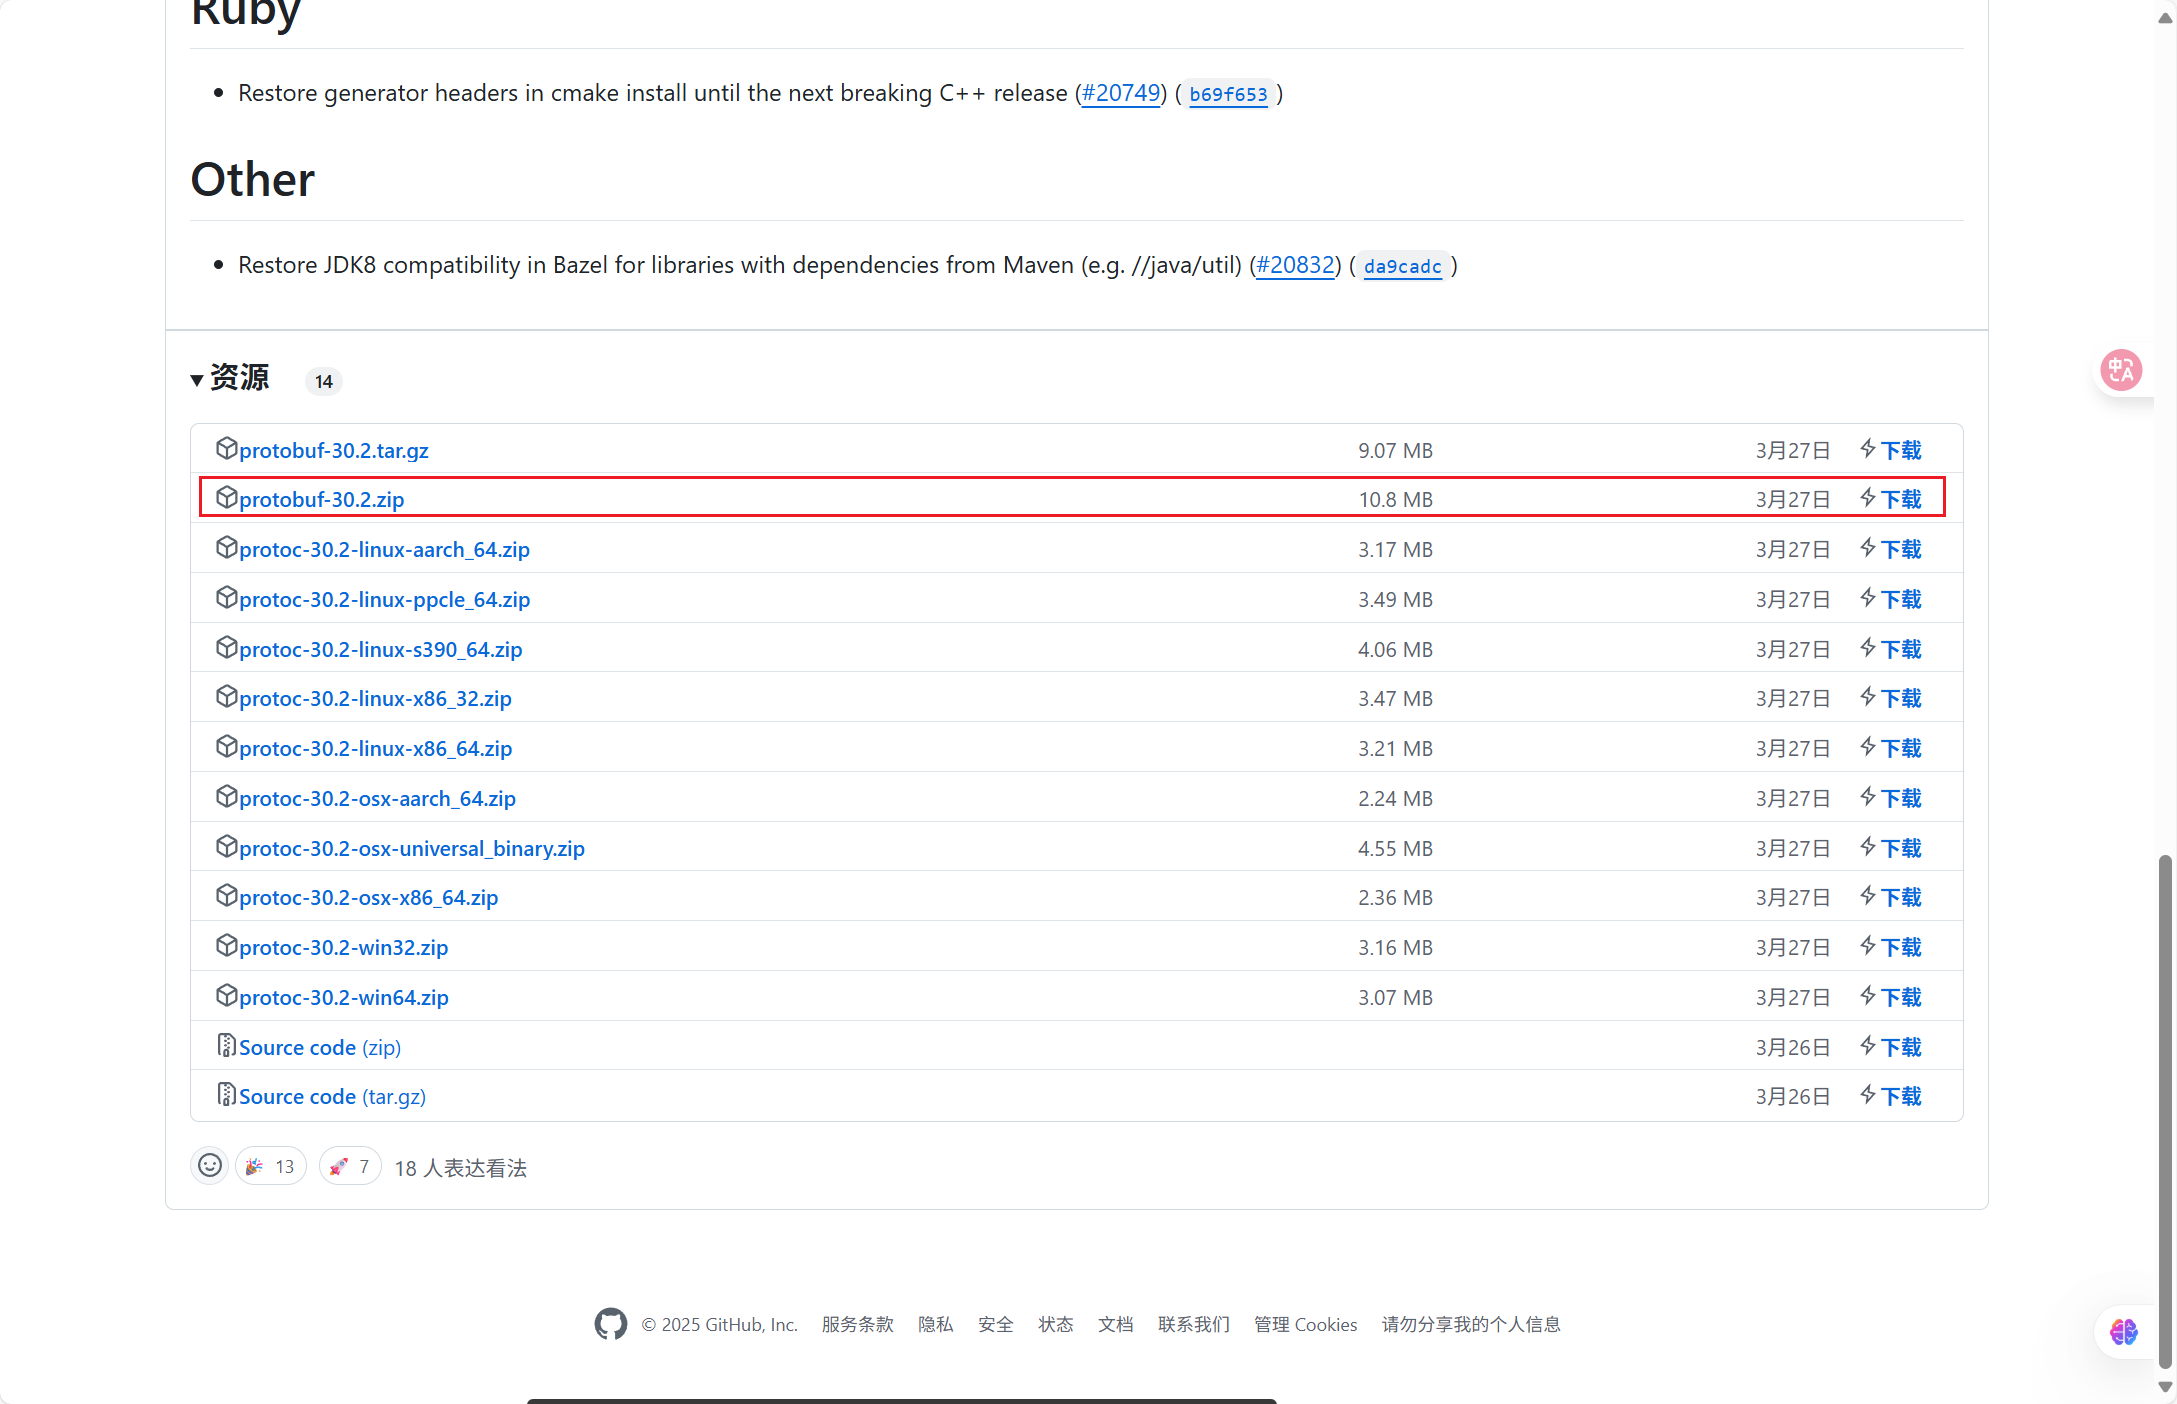Open 服务条款 footer link

(857, 1324)
